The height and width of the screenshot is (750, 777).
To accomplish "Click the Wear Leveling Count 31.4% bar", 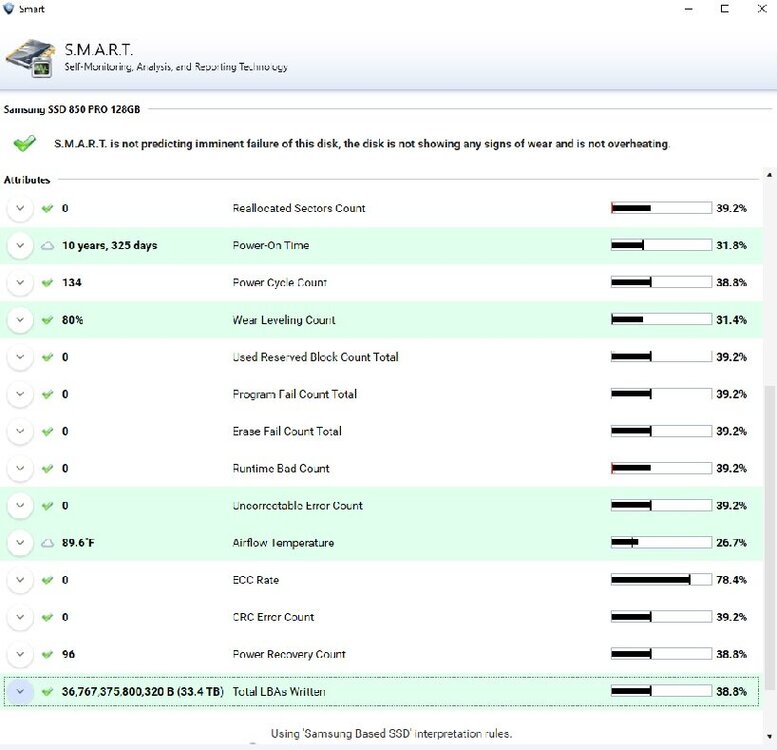I will click(x=661, y=320).
